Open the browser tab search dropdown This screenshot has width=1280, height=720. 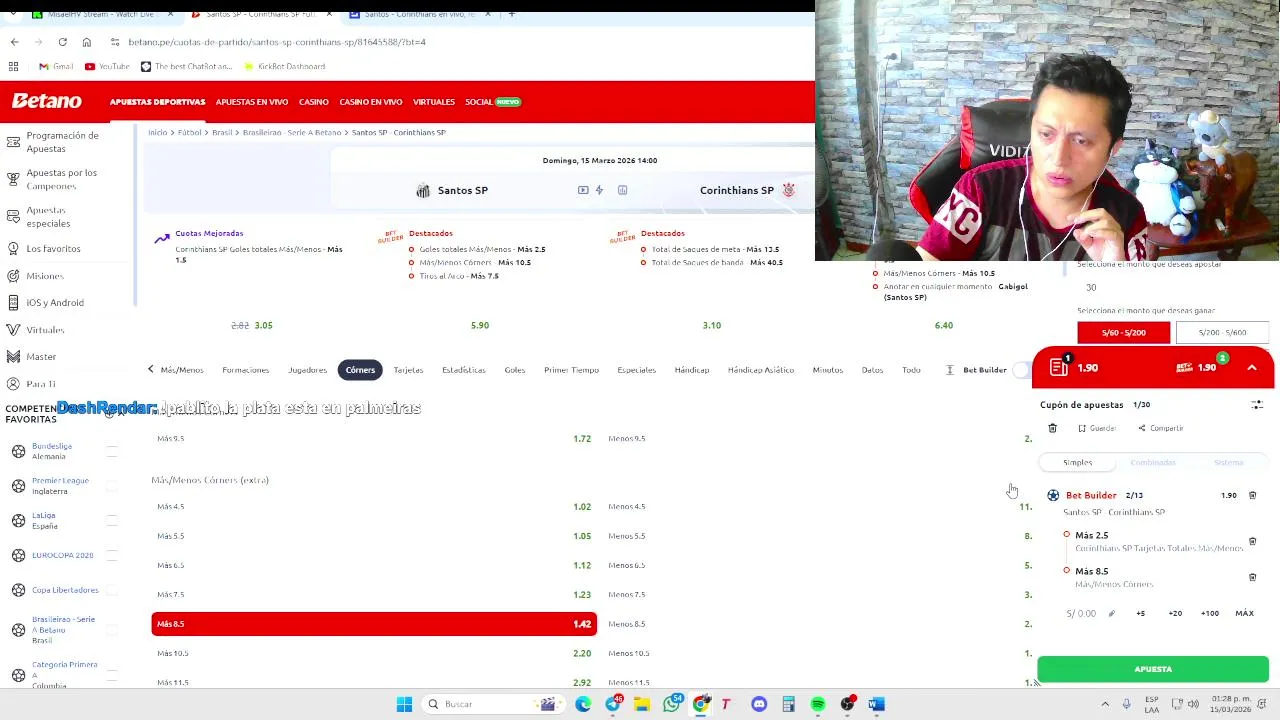(x=13, y=15)
